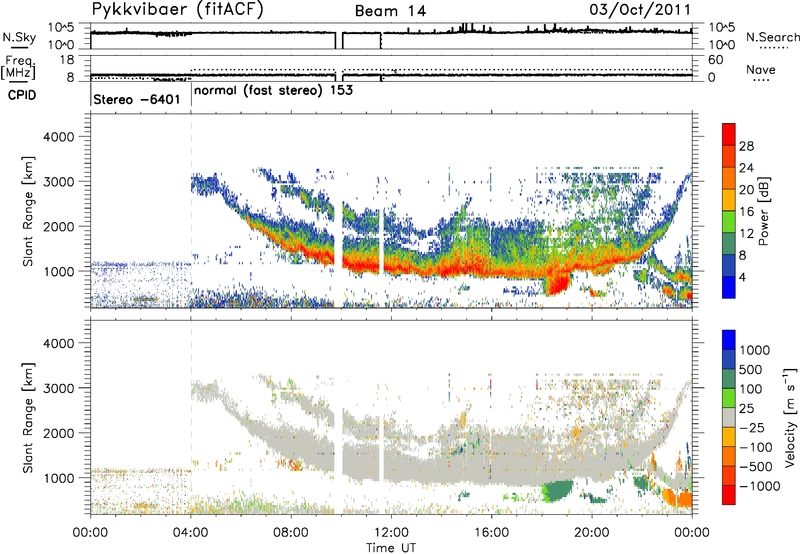
Task: Click the Power [dB] colorbar label
Action: tap(763, 211)
